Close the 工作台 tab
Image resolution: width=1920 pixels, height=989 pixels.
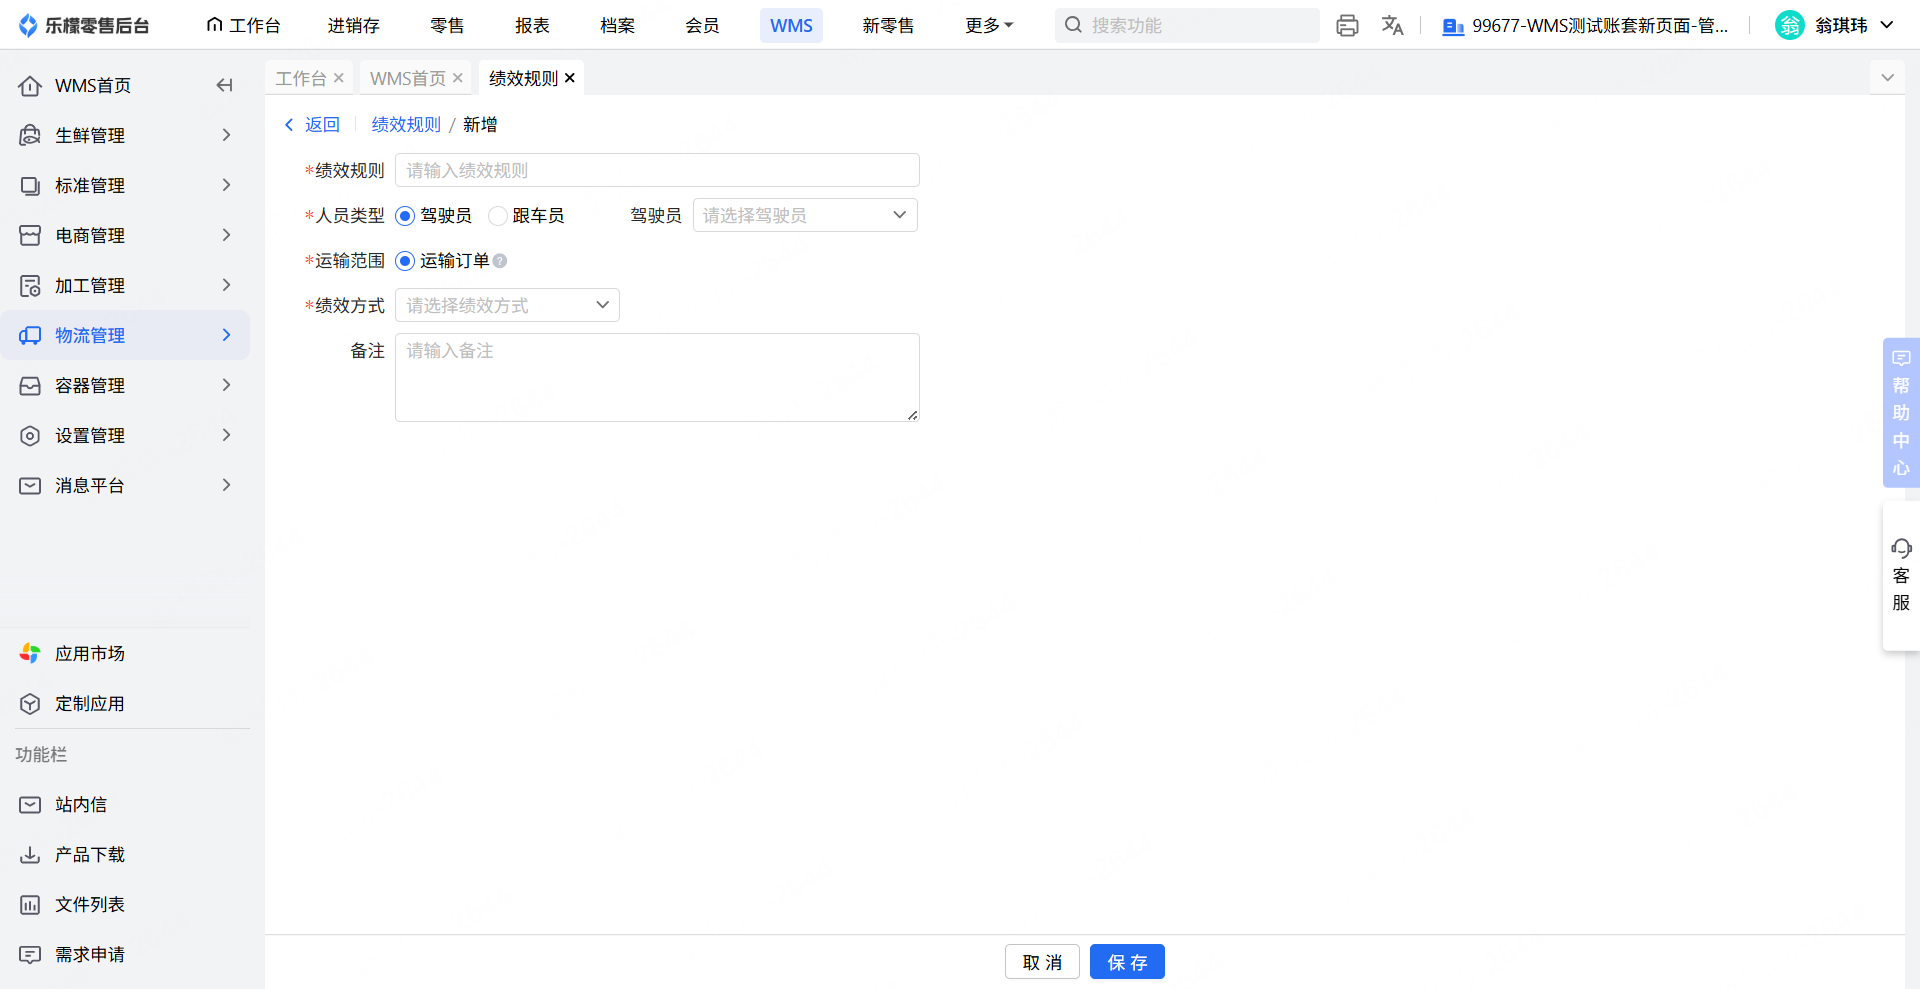339,78
